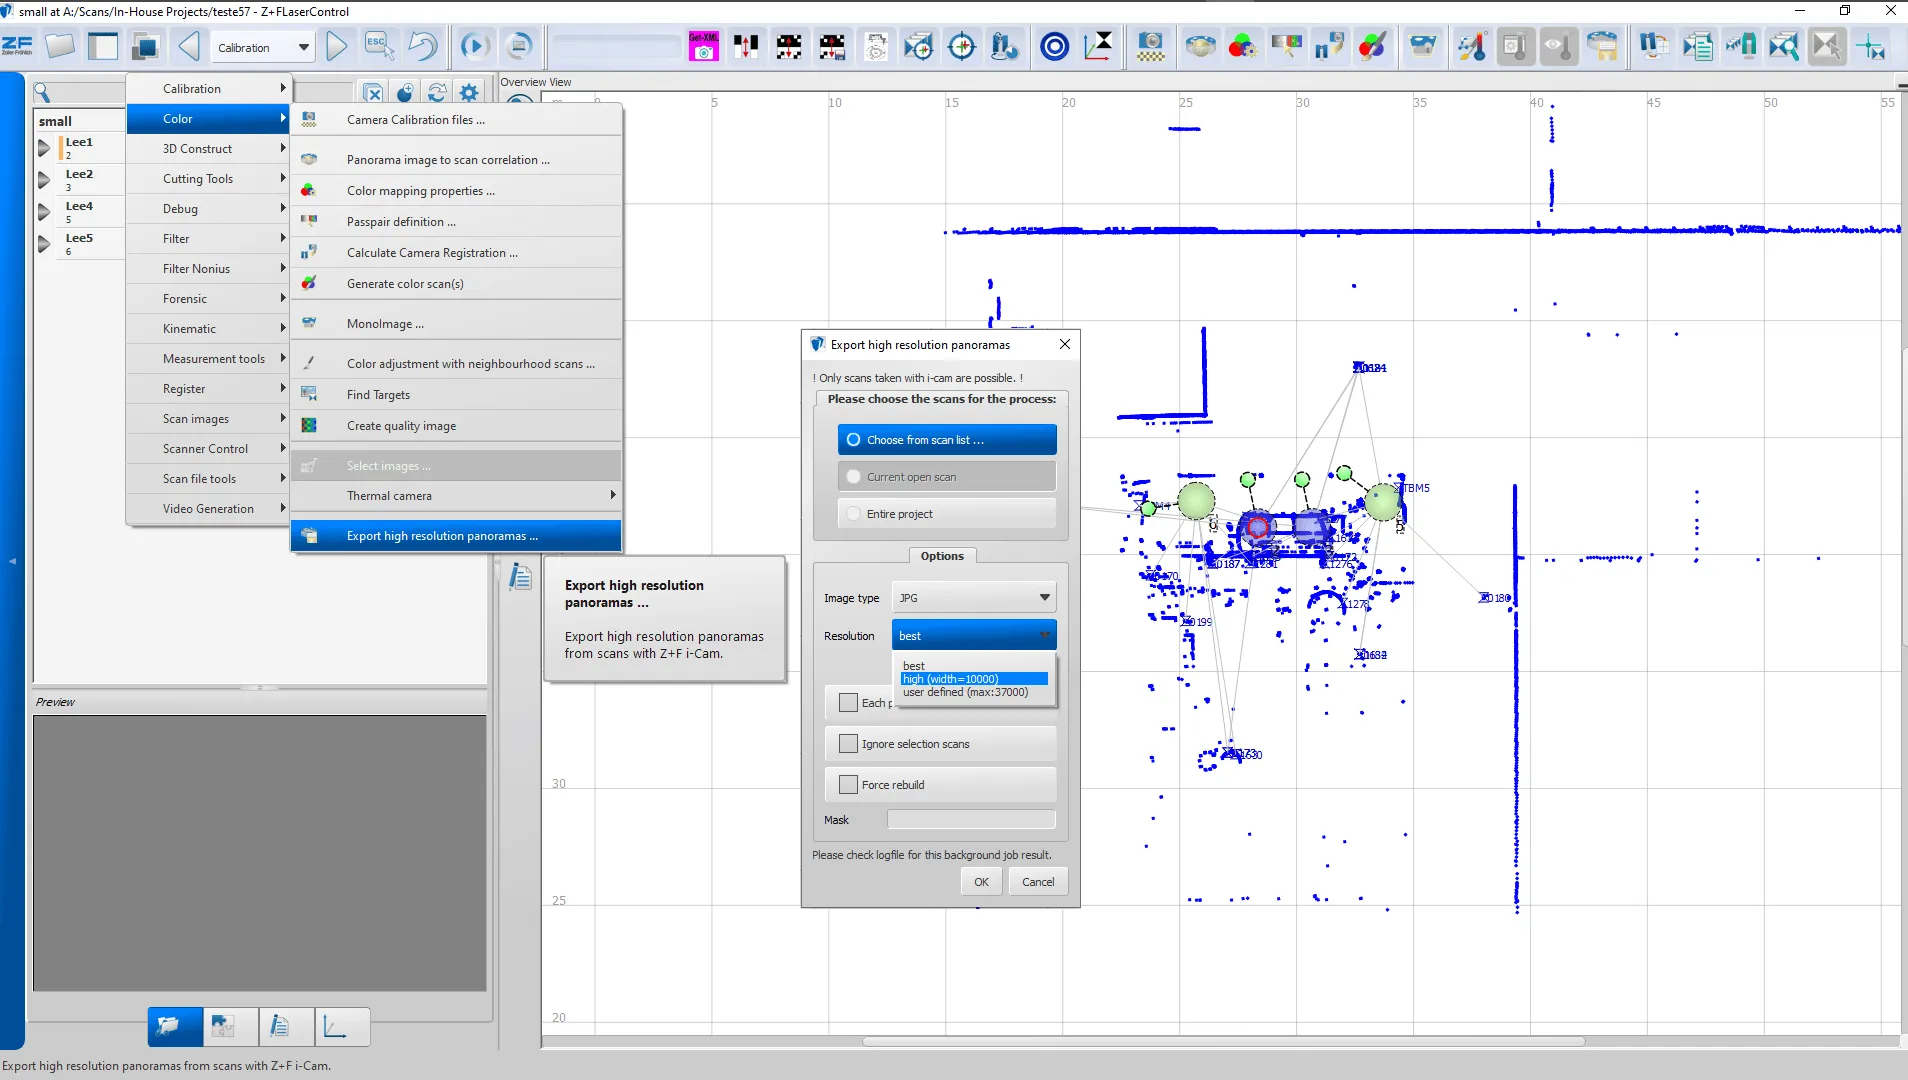Collapse the Resolution 'best' combo box
This screenshot has width=1908, height=1080.
pyautogui.click(x=974, y=636)
